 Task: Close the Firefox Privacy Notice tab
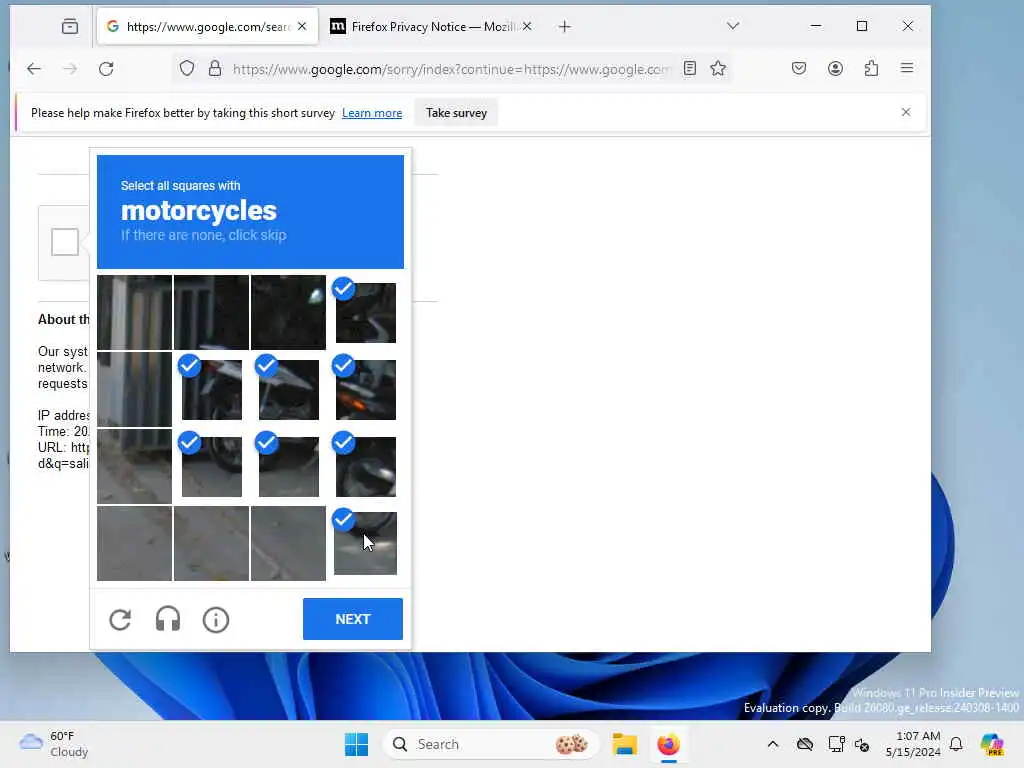pos(527,26)
